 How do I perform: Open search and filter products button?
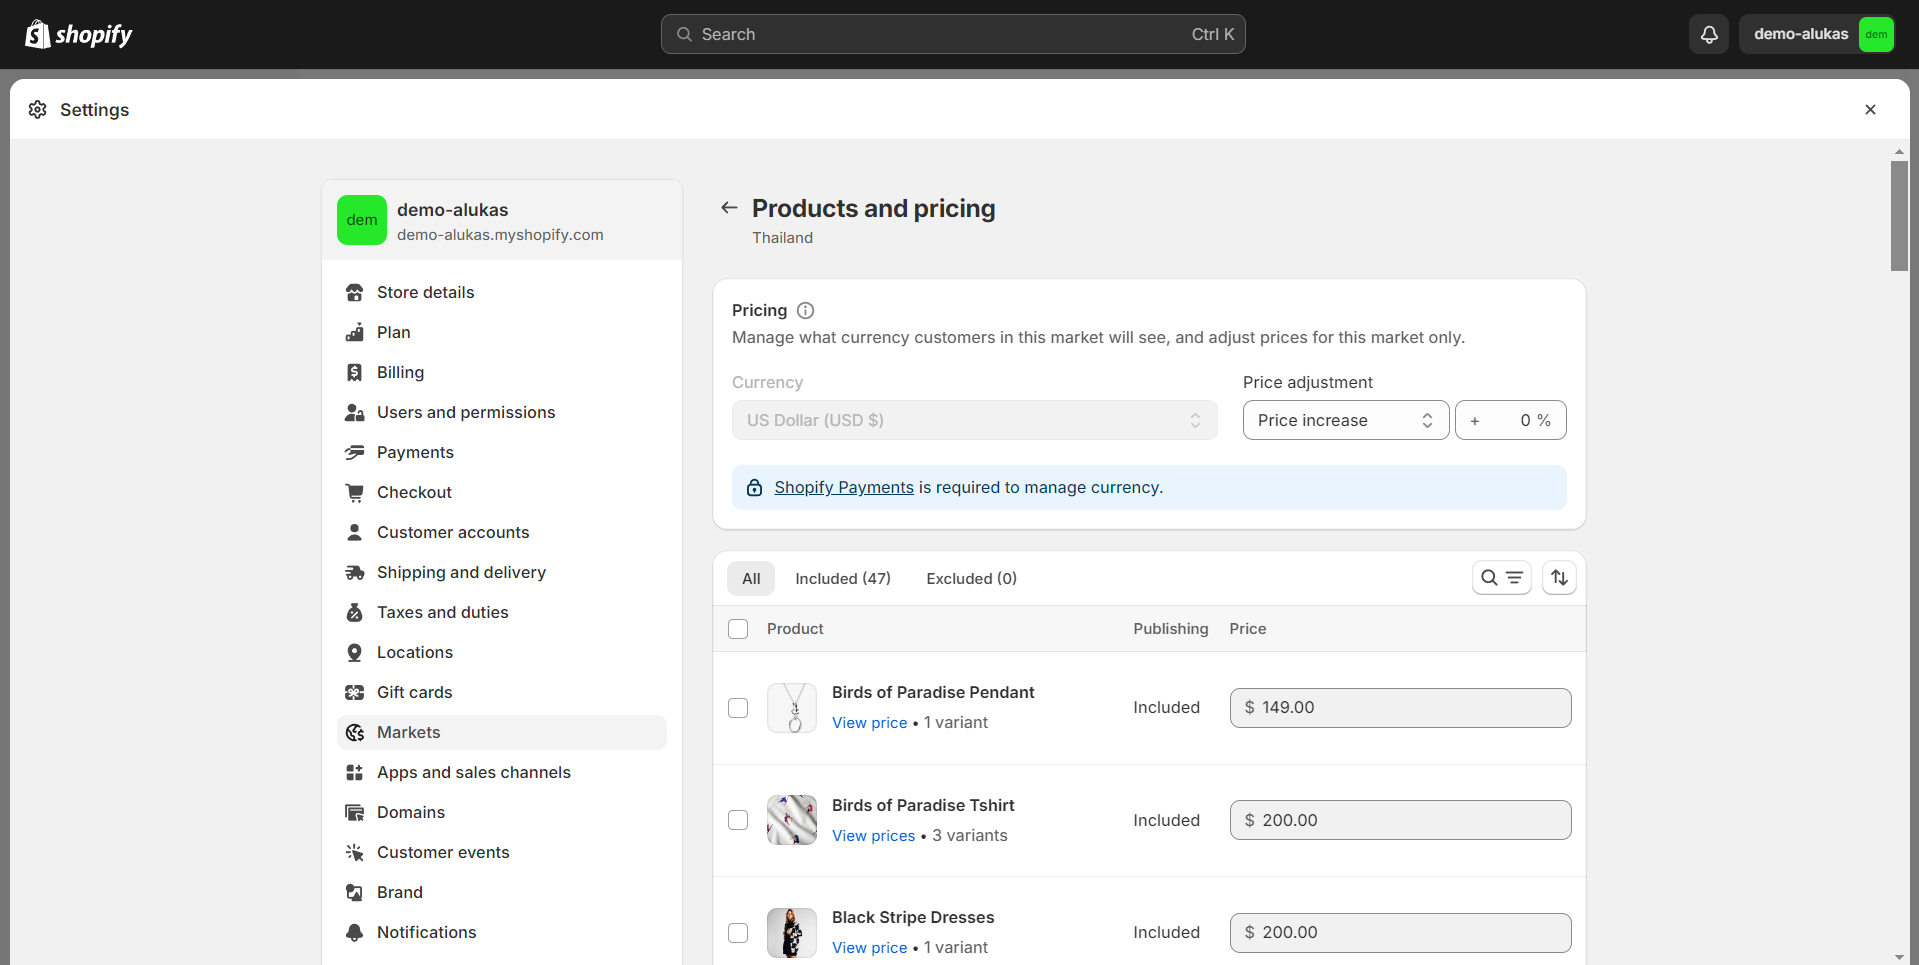pos(1501,578)
